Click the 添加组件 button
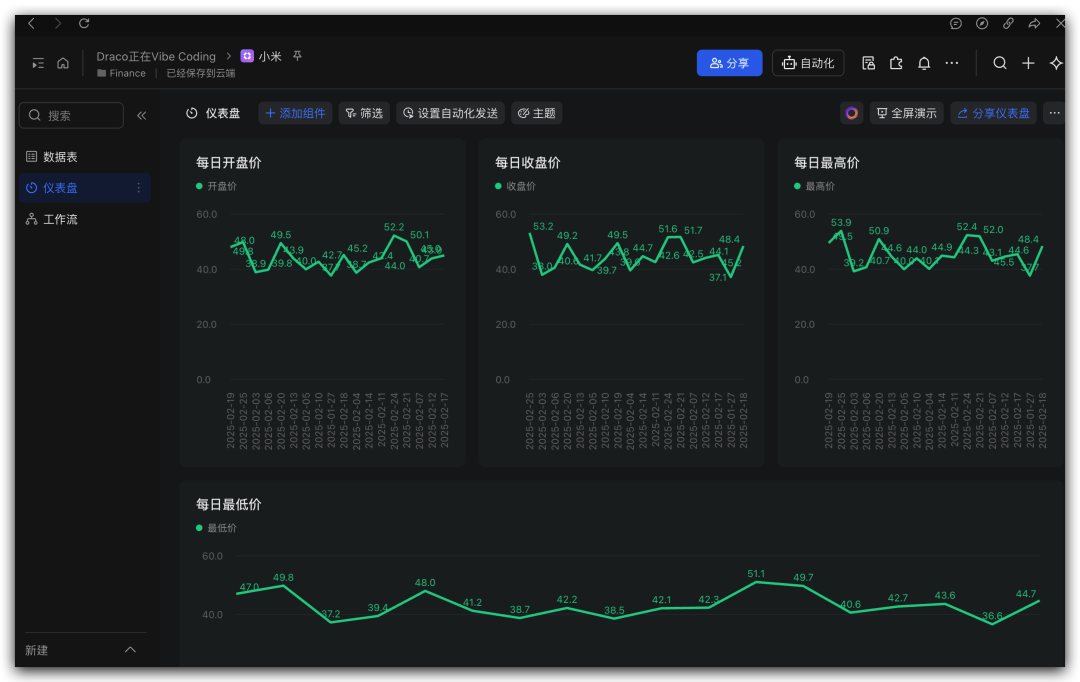Screen dimensions: 1080x682 (x=295, y=113)
